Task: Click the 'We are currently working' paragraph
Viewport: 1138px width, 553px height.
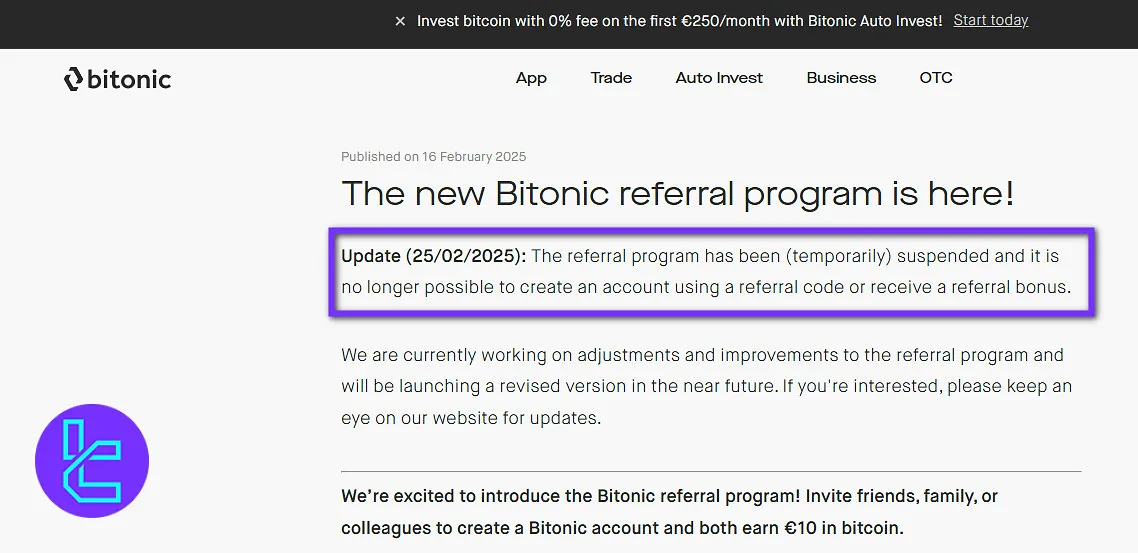Action: [x=701, y=355]
